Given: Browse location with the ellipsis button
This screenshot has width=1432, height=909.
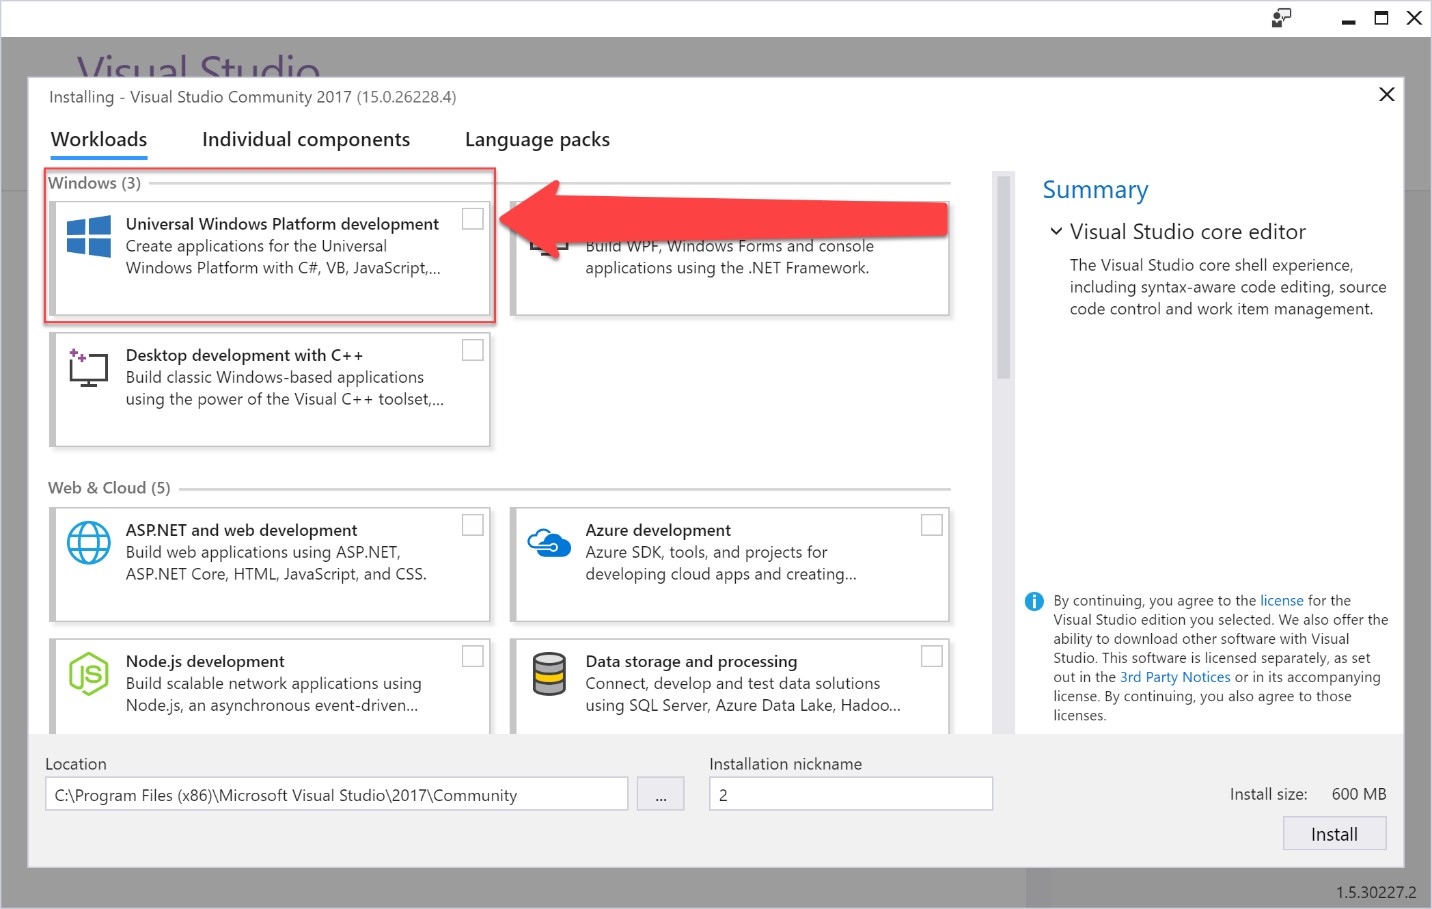Looking at the screenshot, I should [661, 795].
